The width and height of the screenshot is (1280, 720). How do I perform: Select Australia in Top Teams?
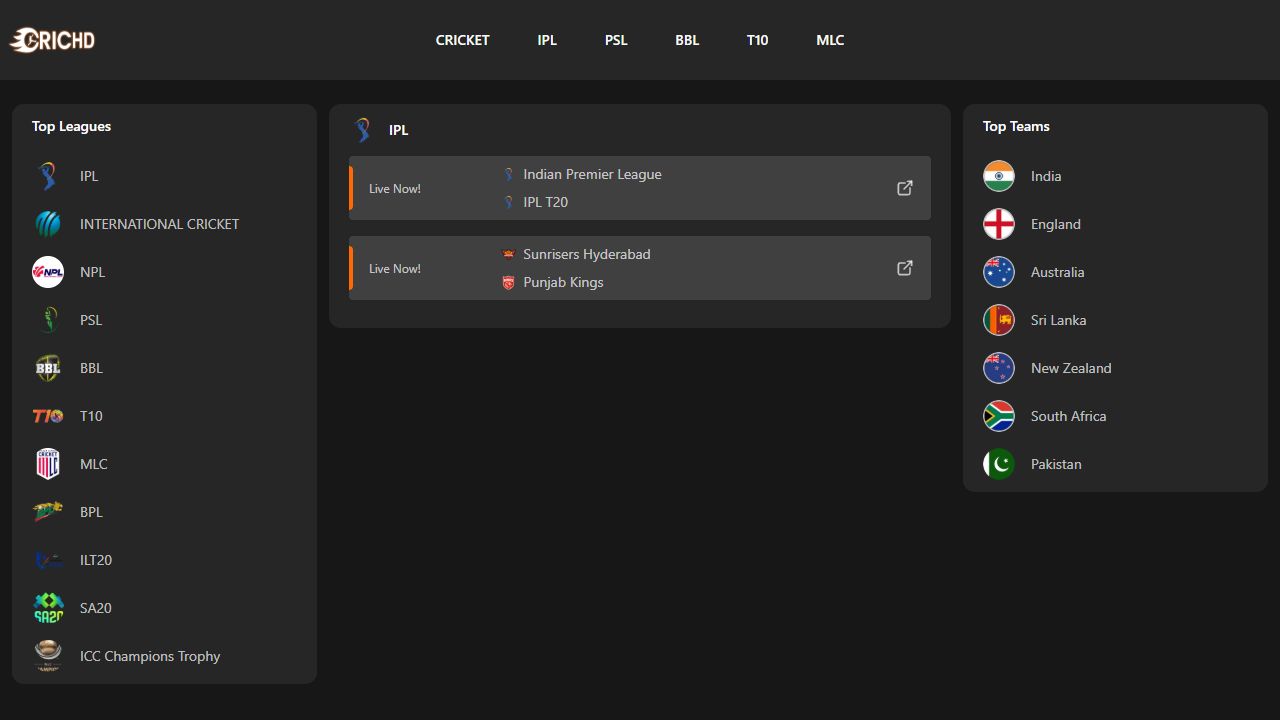click(x=1057, y=272)
